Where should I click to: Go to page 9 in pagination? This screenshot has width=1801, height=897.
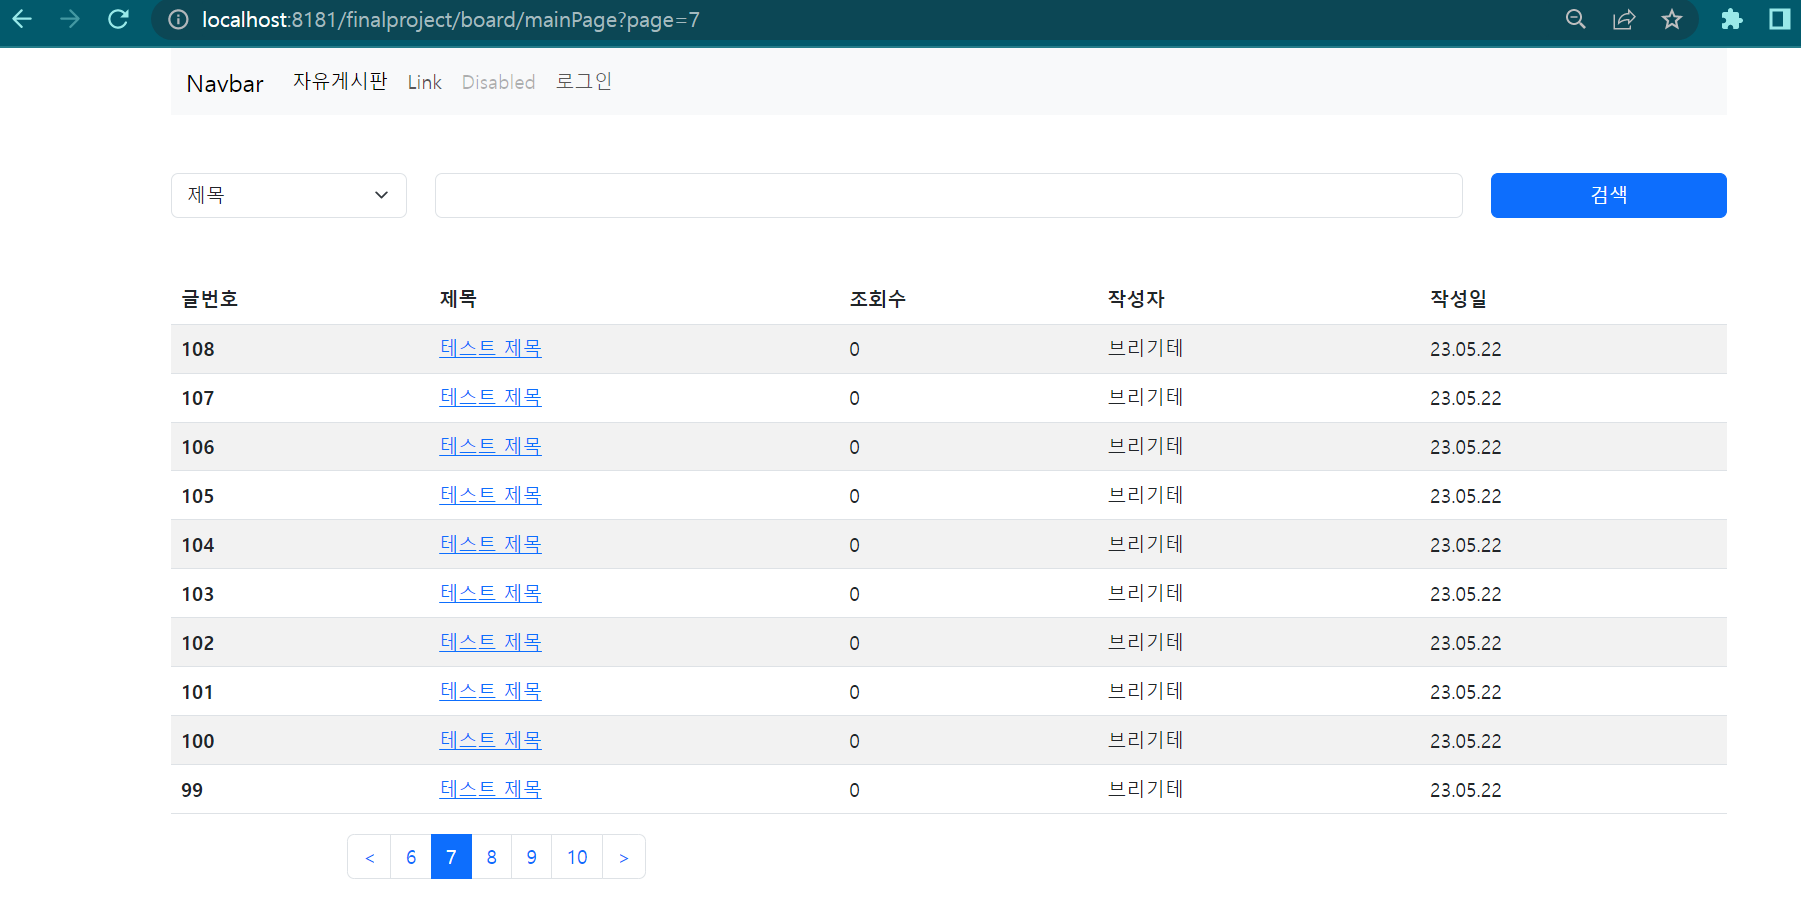tap(531, 857)
